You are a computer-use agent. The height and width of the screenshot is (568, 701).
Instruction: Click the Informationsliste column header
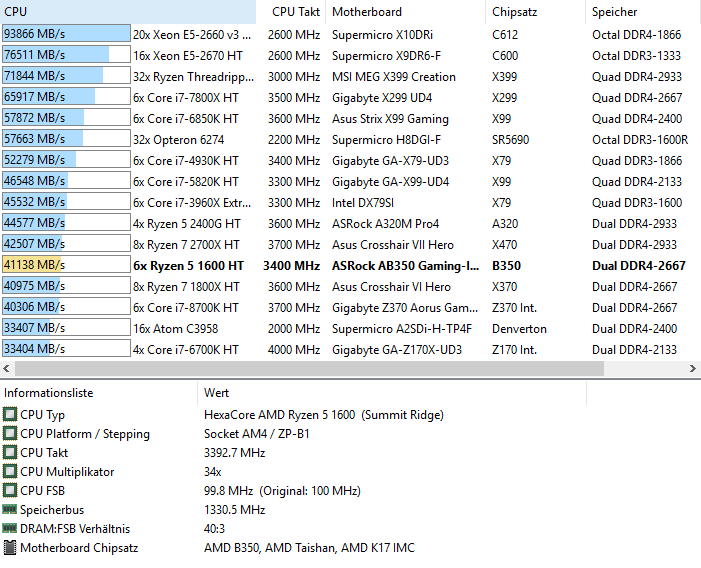tap(98, 393)
